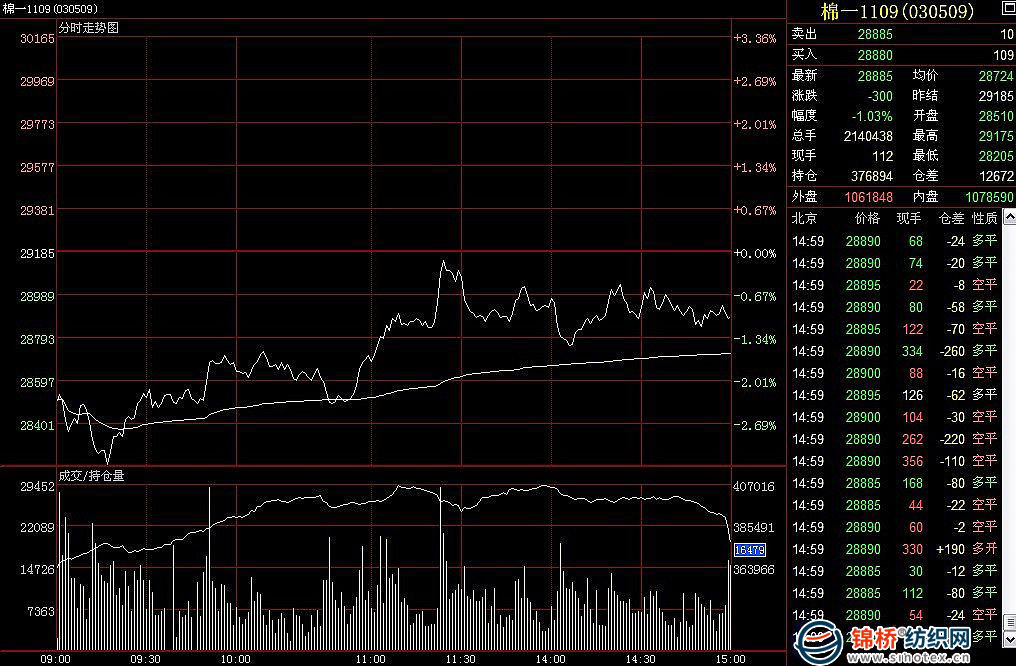
Task: Select the trade row showing +190 多开
Action: tap(894, 549)
